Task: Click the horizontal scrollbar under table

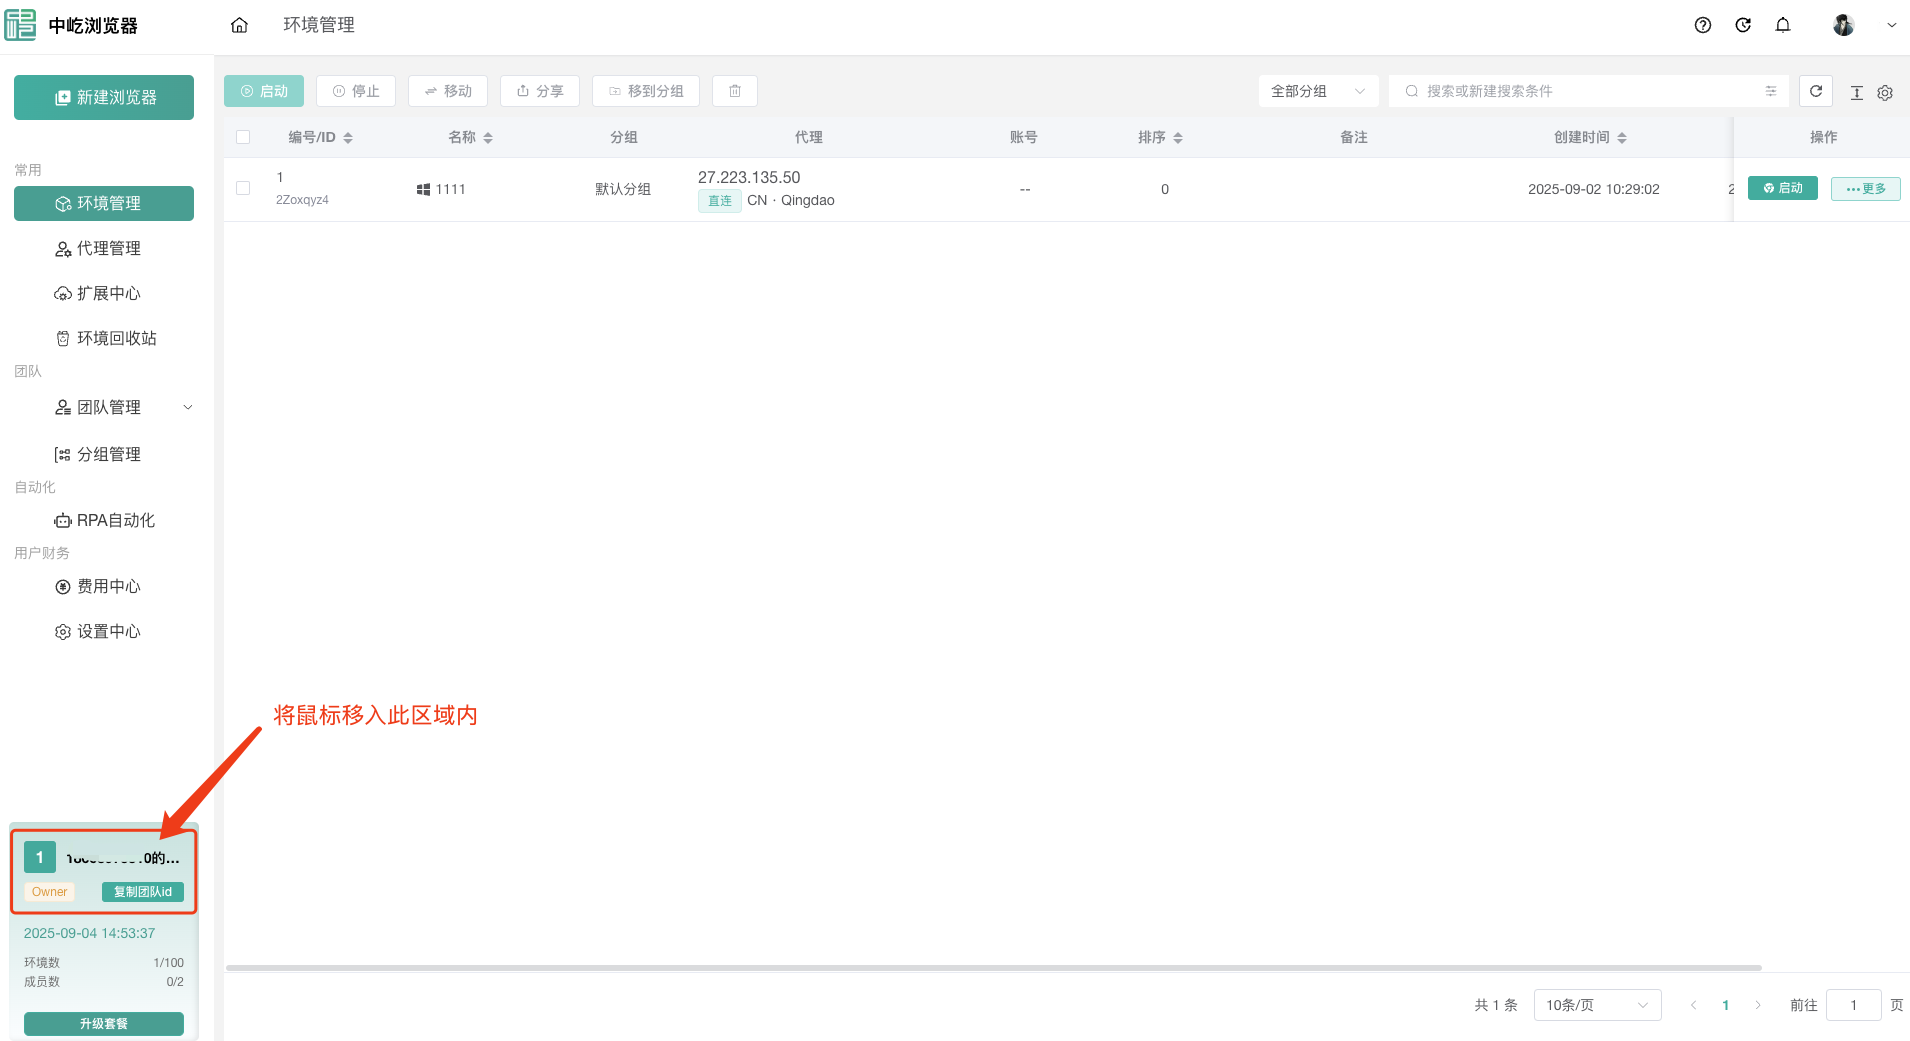Action: 993,968
